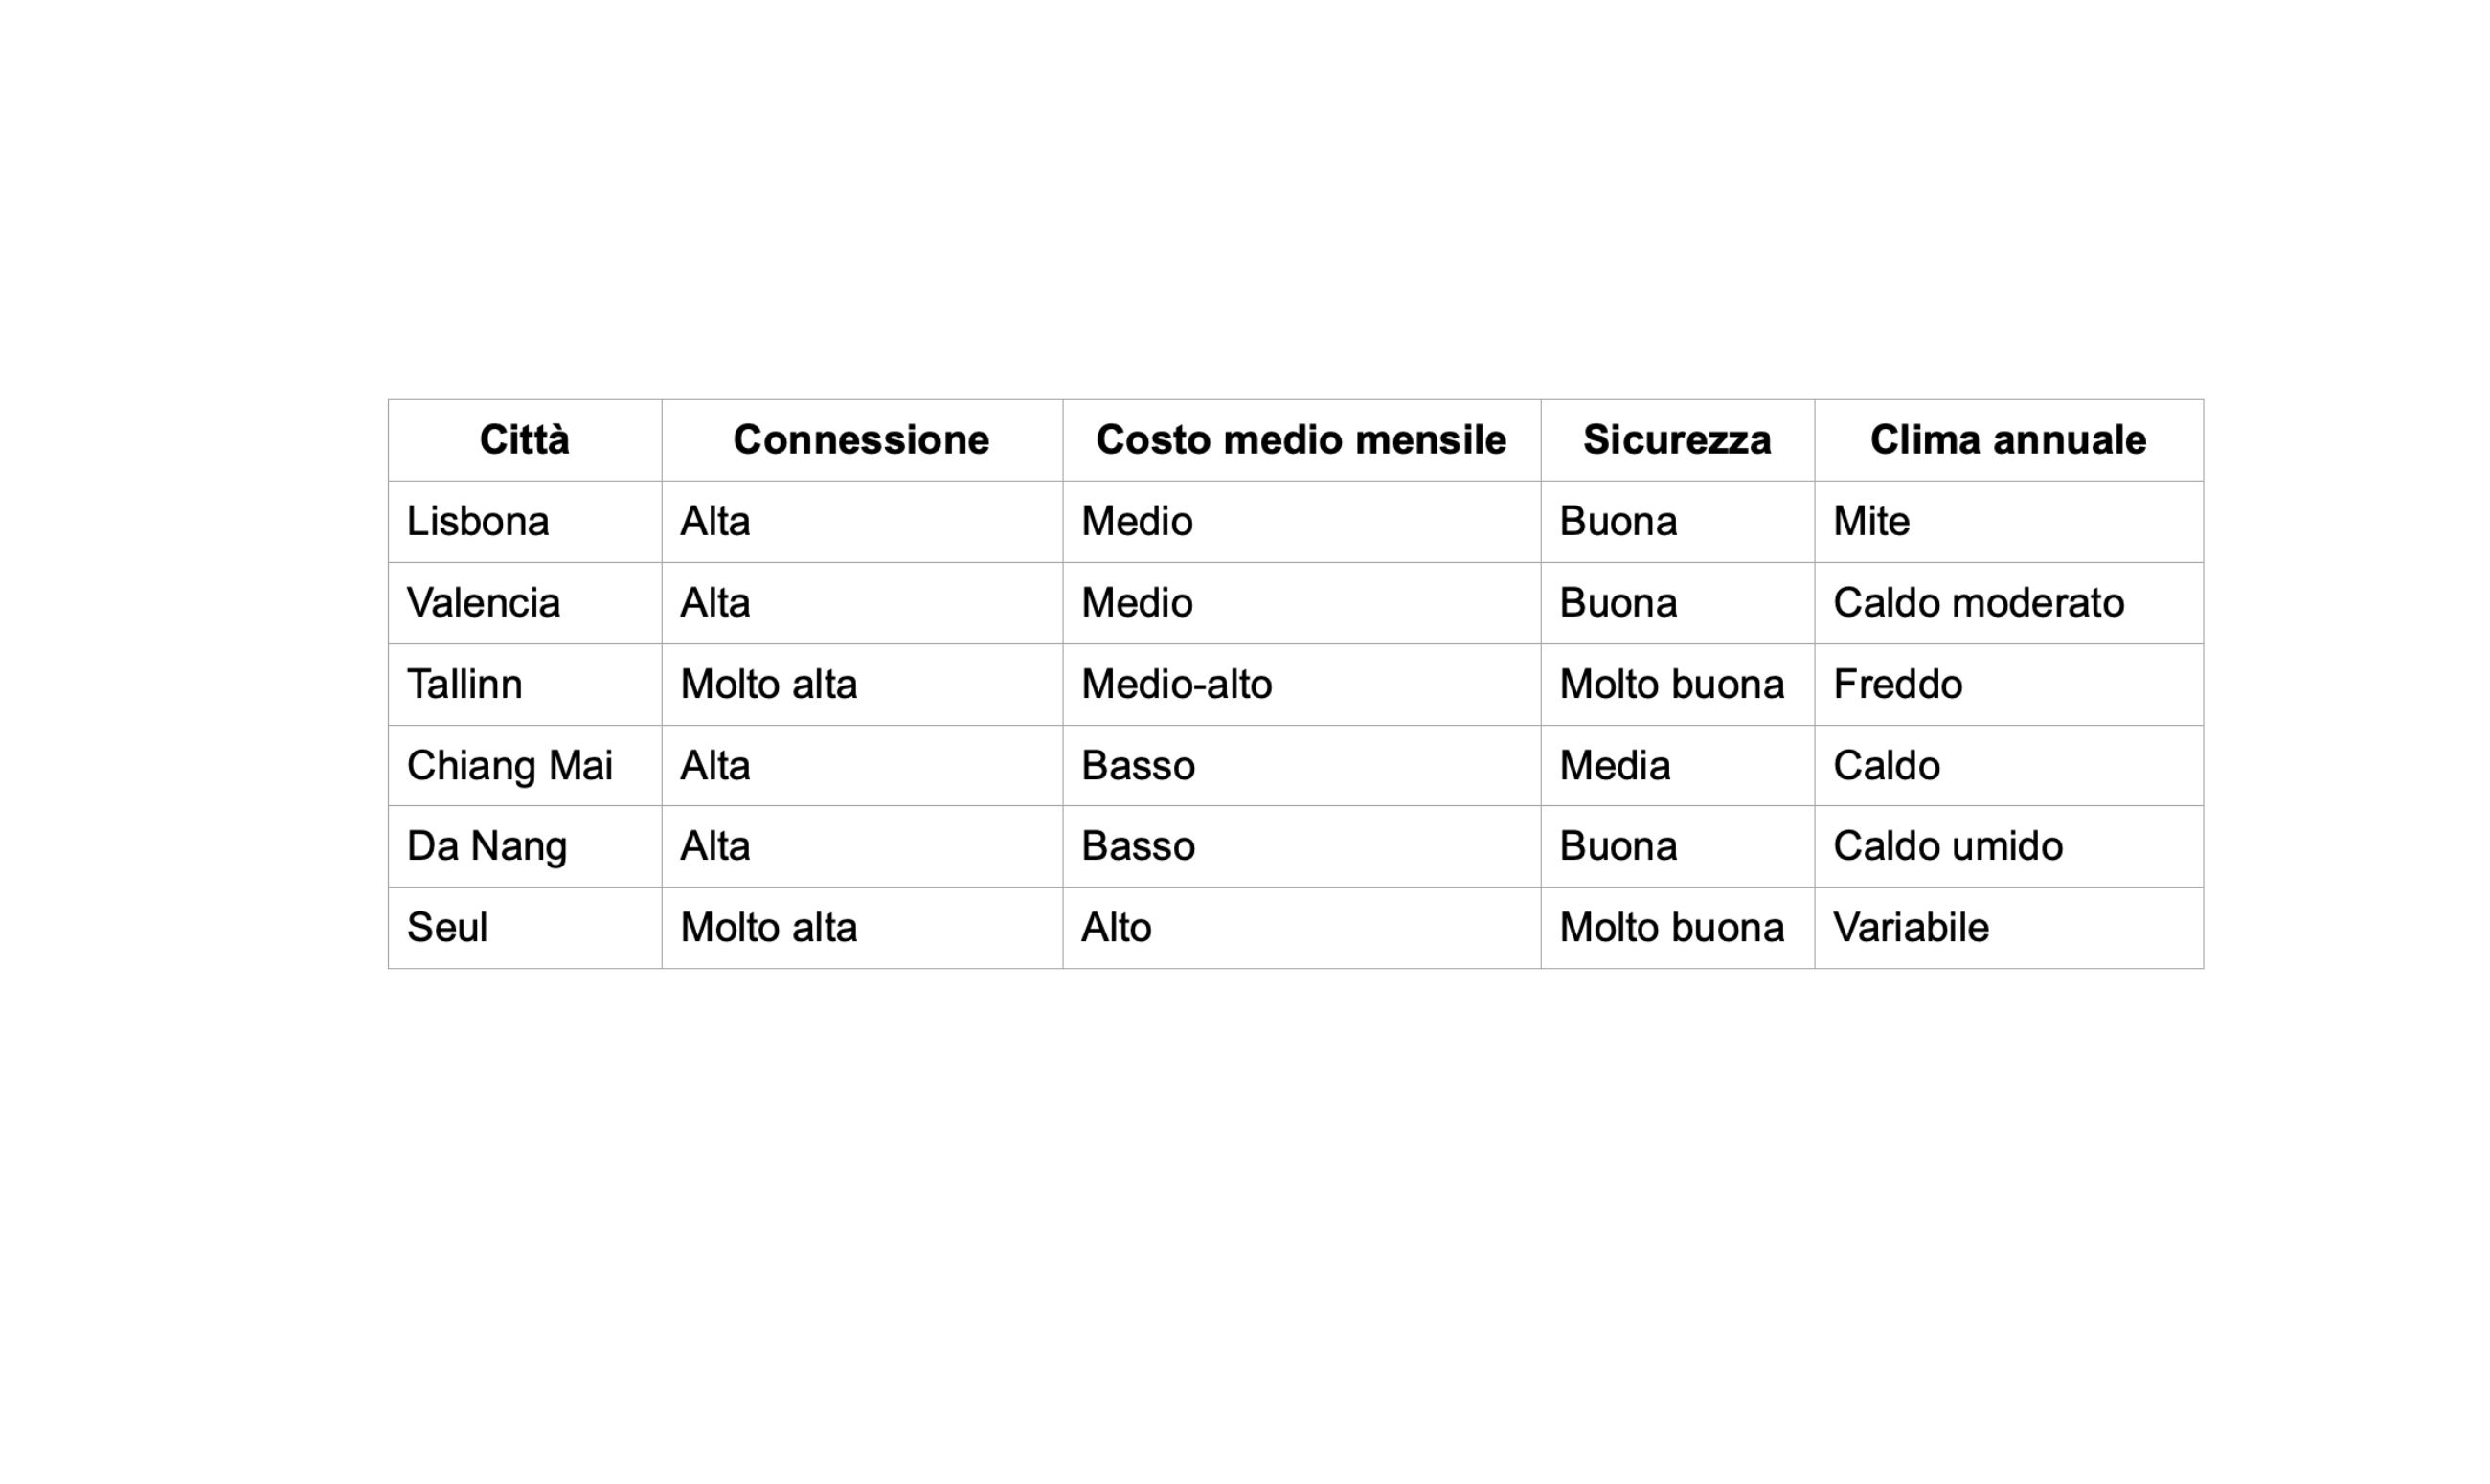This screenshot has width=2490, height=1484.
Task: Select the Tallinn row name
Action: [x=464, y=684]
